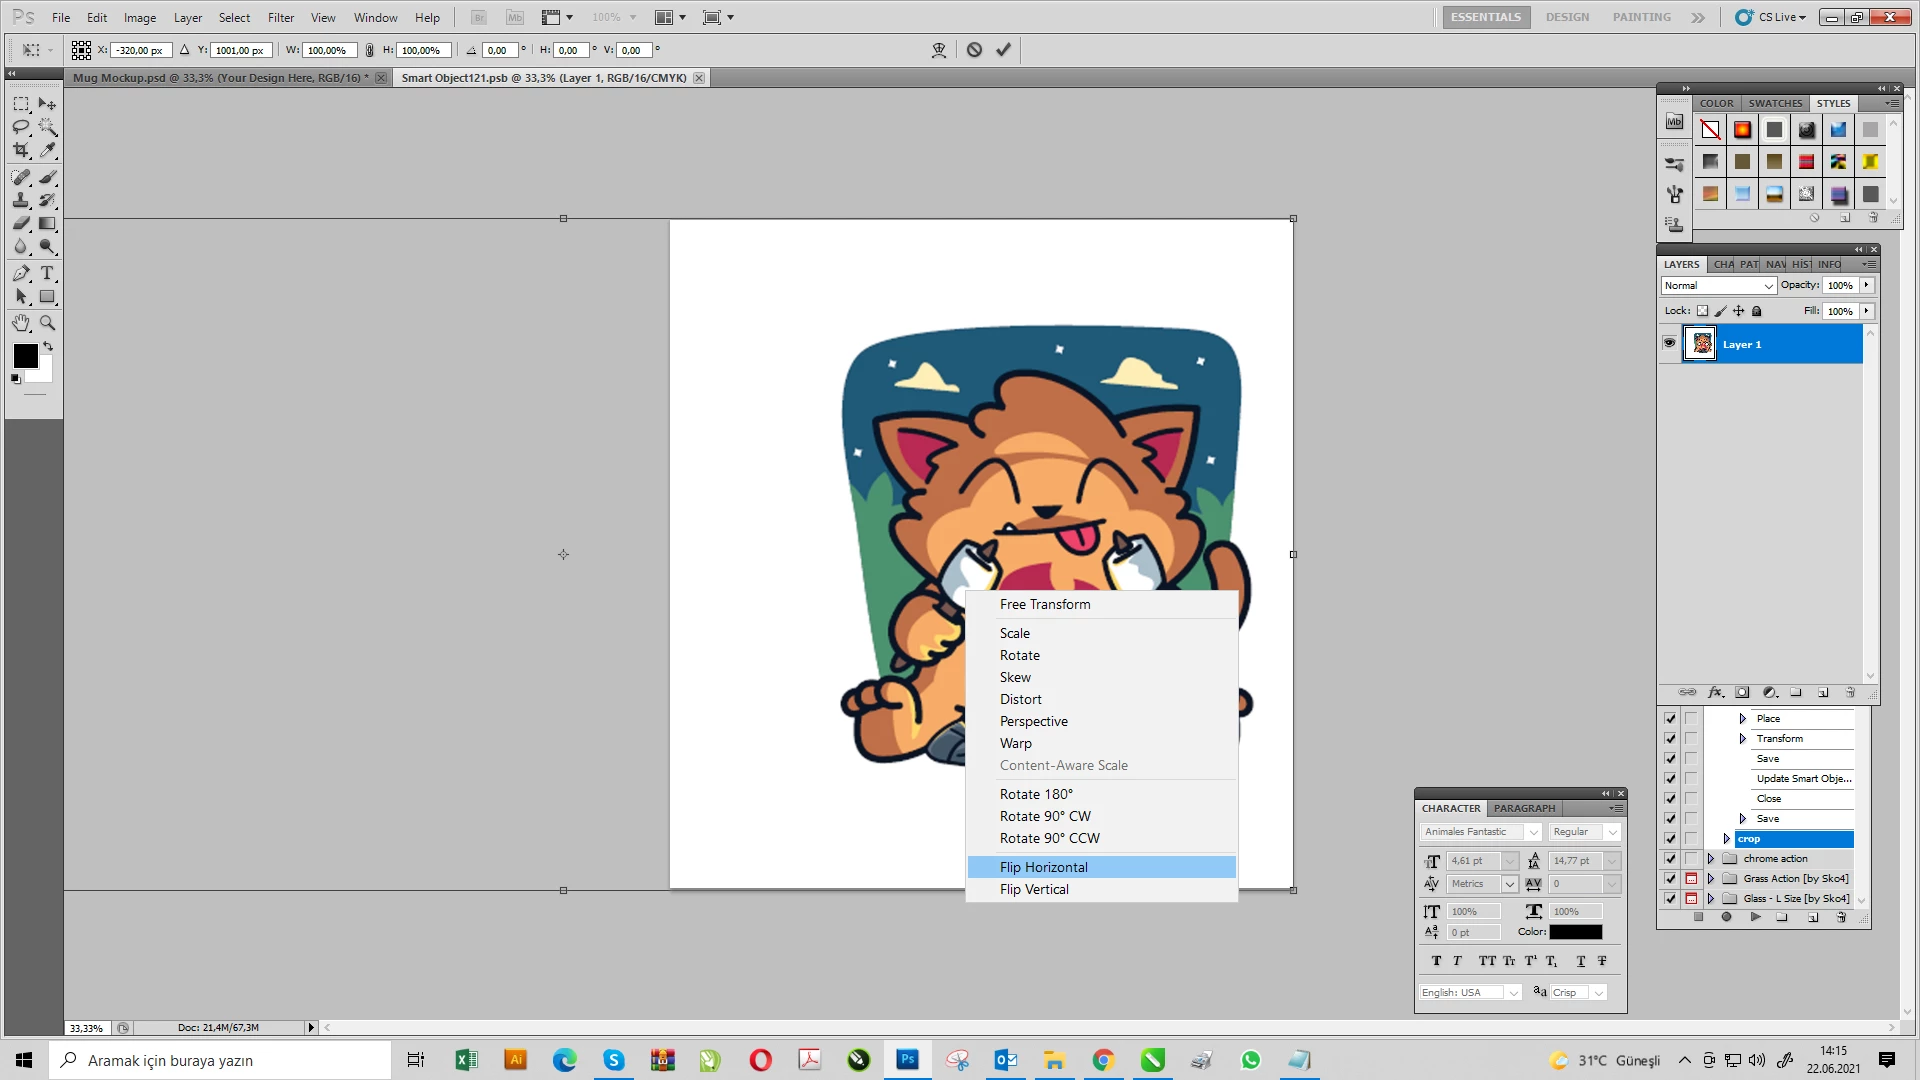The width and height of the screenshot is (1920, 1080).
Task: Select the Lasso tool
Action: 21,127
